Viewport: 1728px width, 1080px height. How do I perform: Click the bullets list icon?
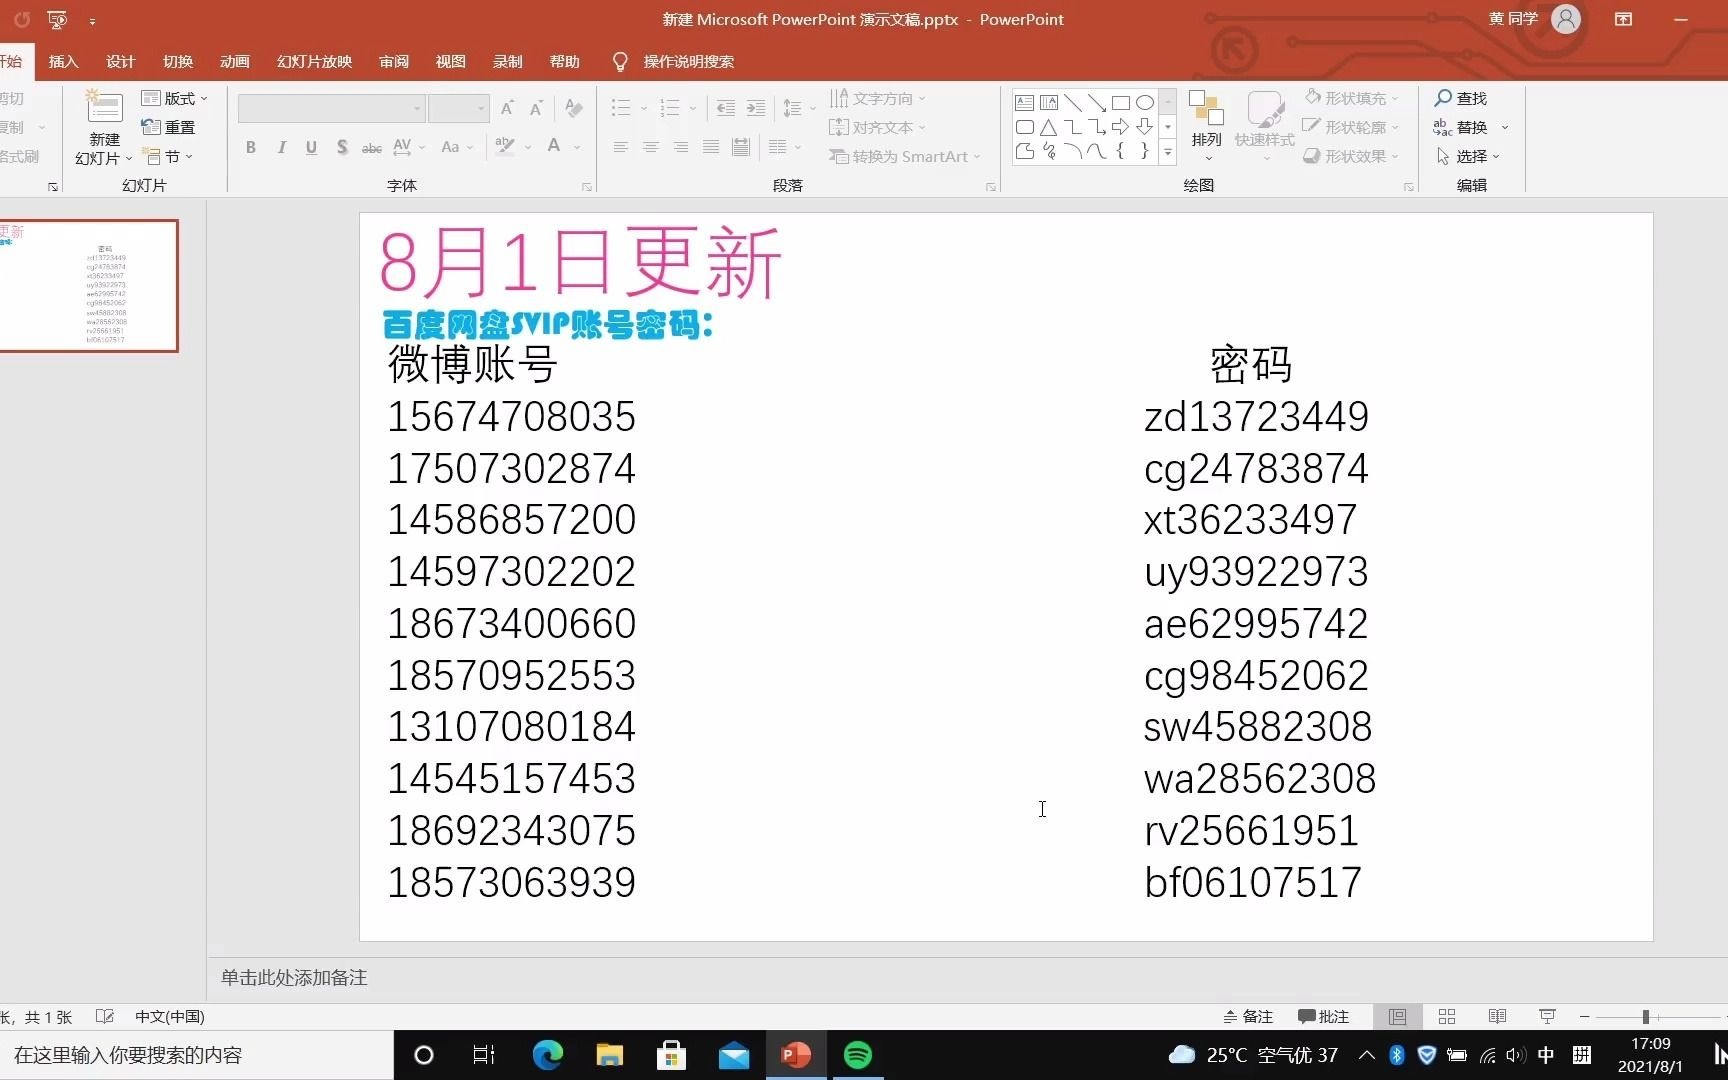click(621, 107)
